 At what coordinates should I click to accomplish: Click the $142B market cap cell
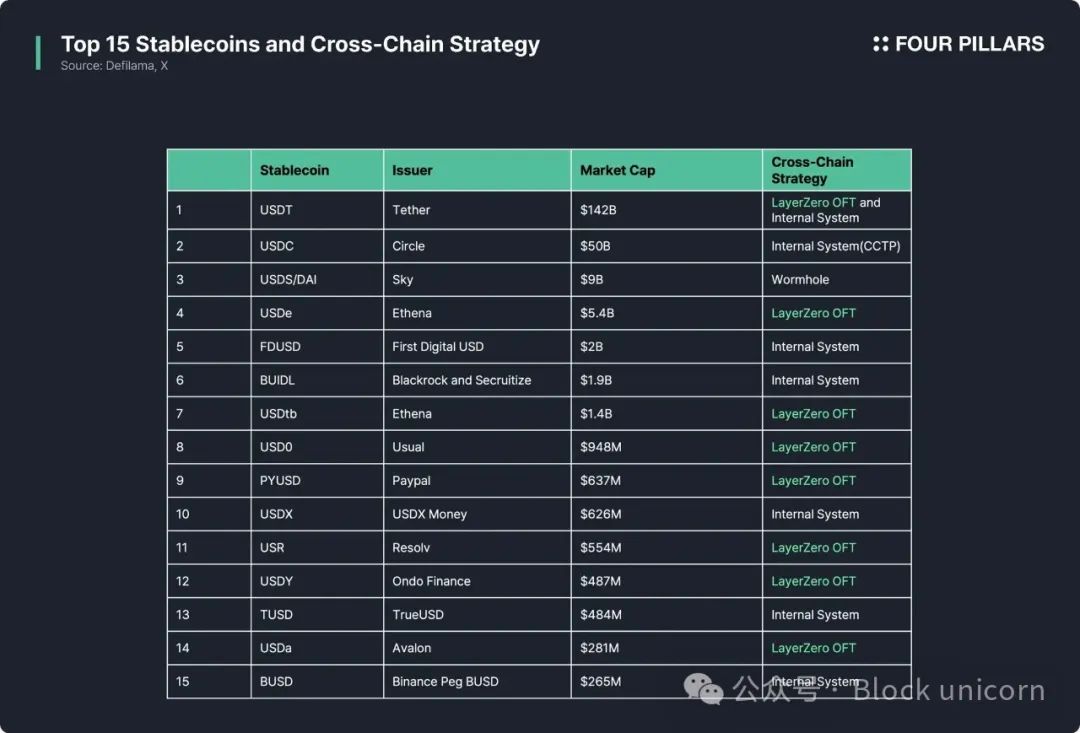[x=599, y=210]
